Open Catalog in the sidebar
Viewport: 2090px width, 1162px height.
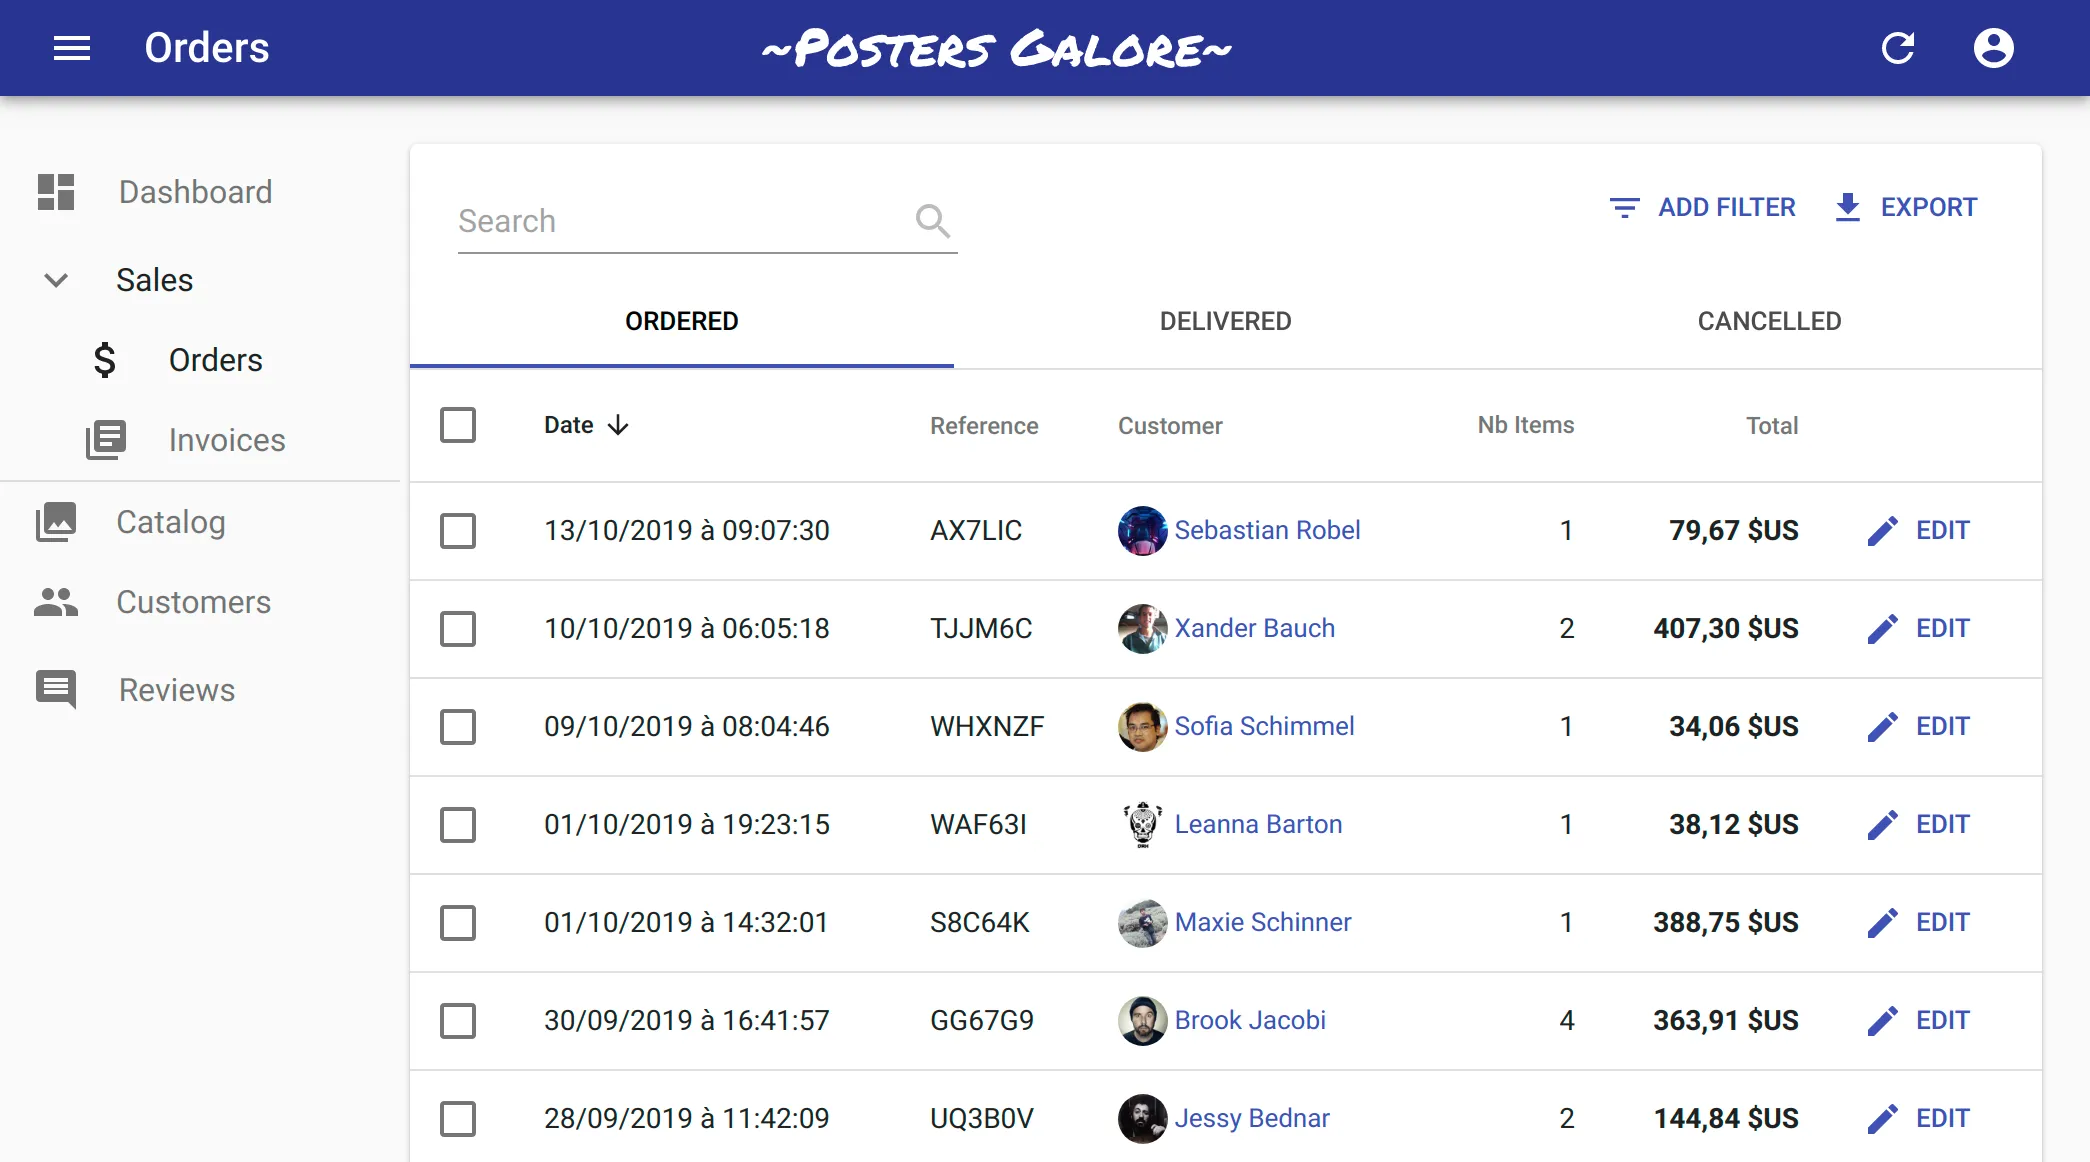tap(200, 522)
